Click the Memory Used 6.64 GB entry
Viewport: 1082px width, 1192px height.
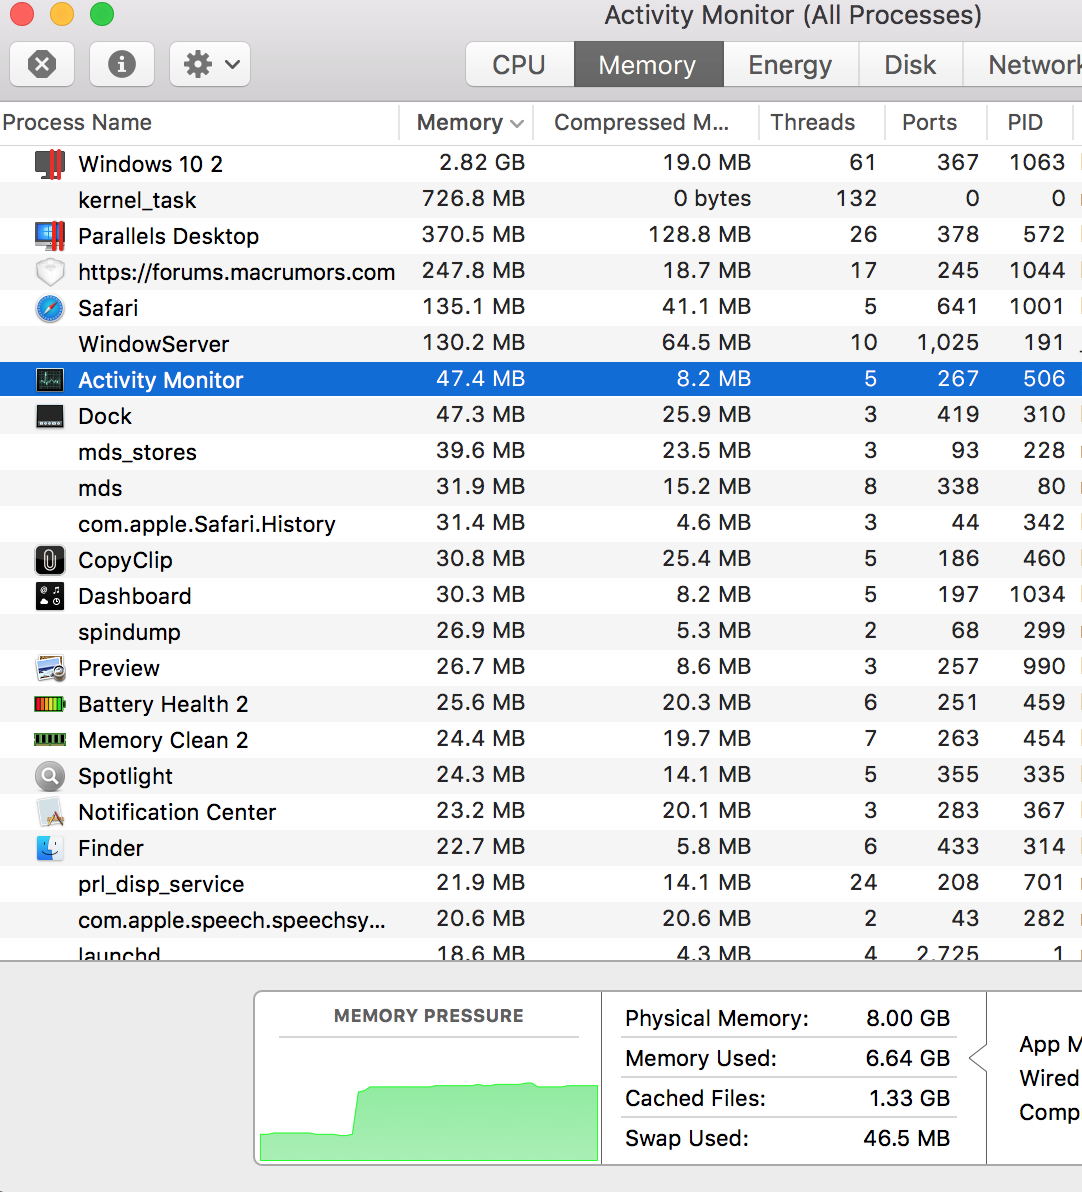point(788,1058)
